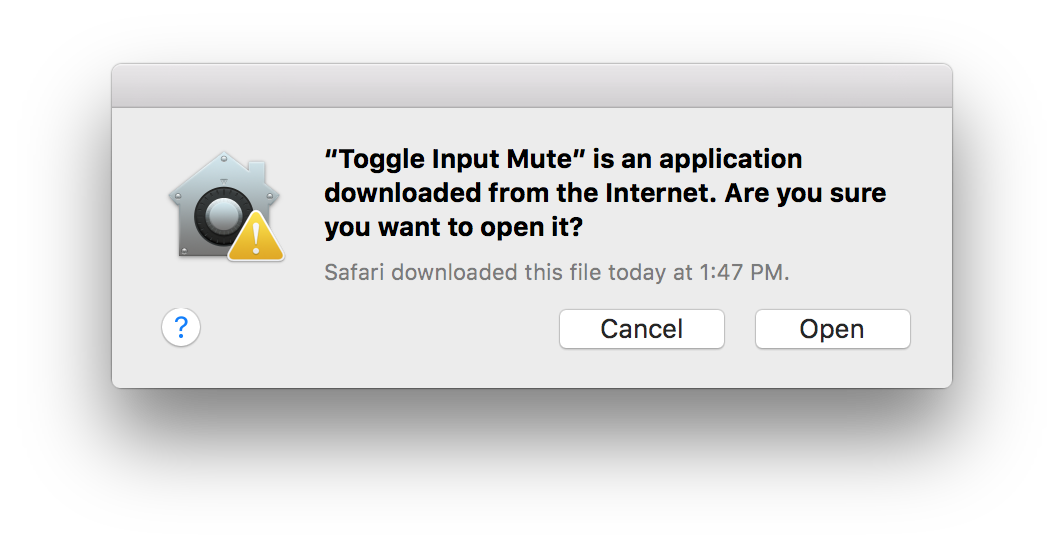
Task: Cancel opening the downloaded application
Action: (x=641, y=329)
